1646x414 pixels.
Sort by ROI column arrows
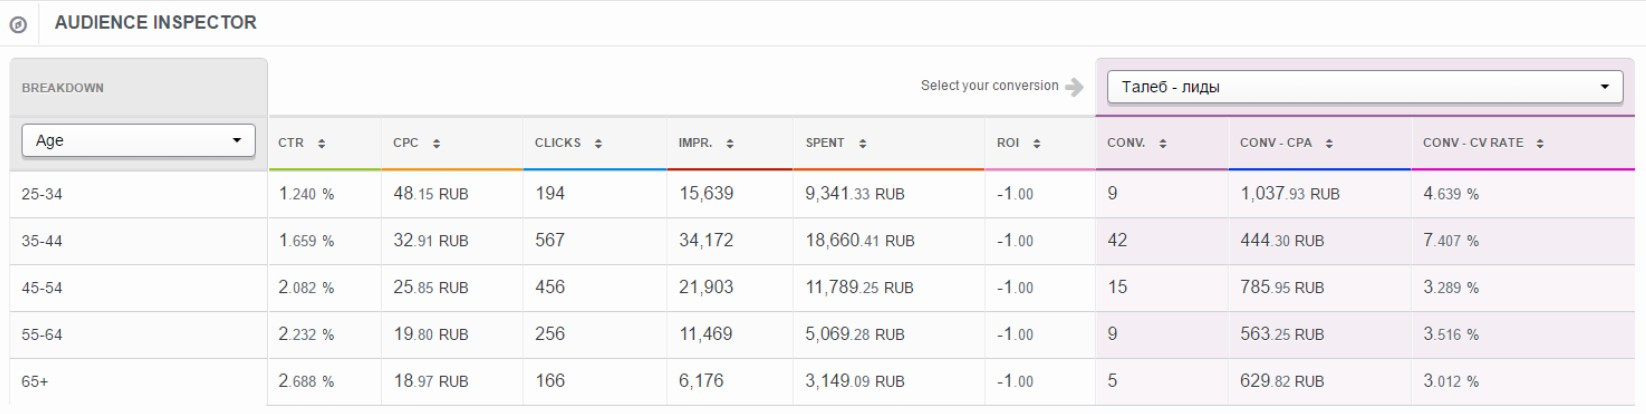(x=1037, y=144)
